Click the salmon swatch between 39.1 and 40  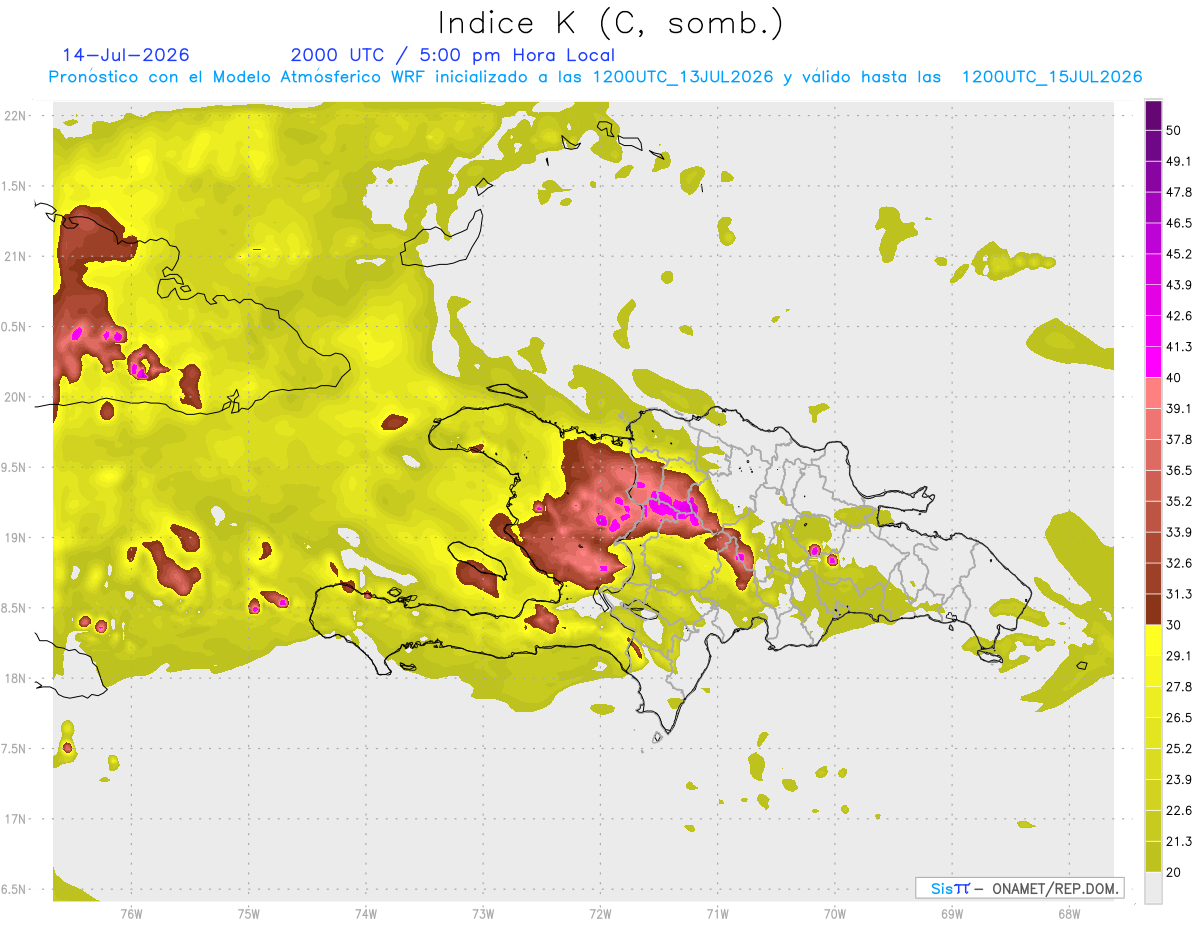coord(1154,392)
